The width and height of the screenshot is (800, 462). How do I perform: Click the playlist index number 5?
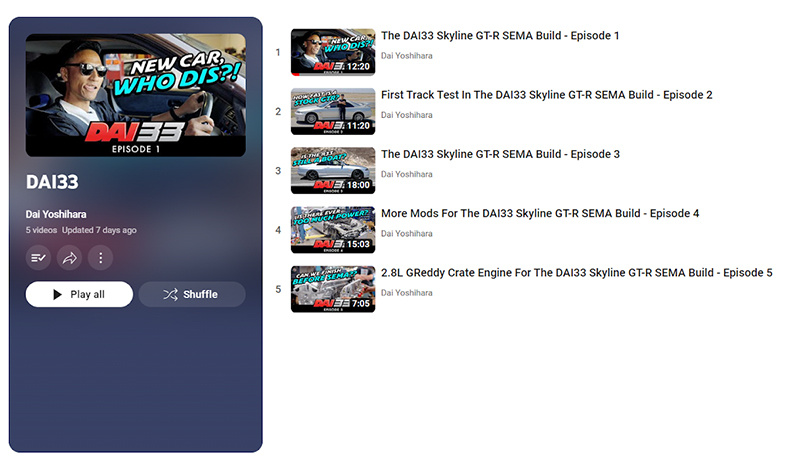pos(278,289)
